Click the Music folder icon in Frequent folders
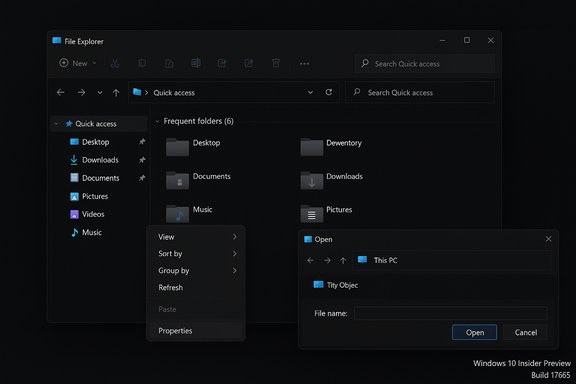The image size is (576, 384). pos(177,213)
